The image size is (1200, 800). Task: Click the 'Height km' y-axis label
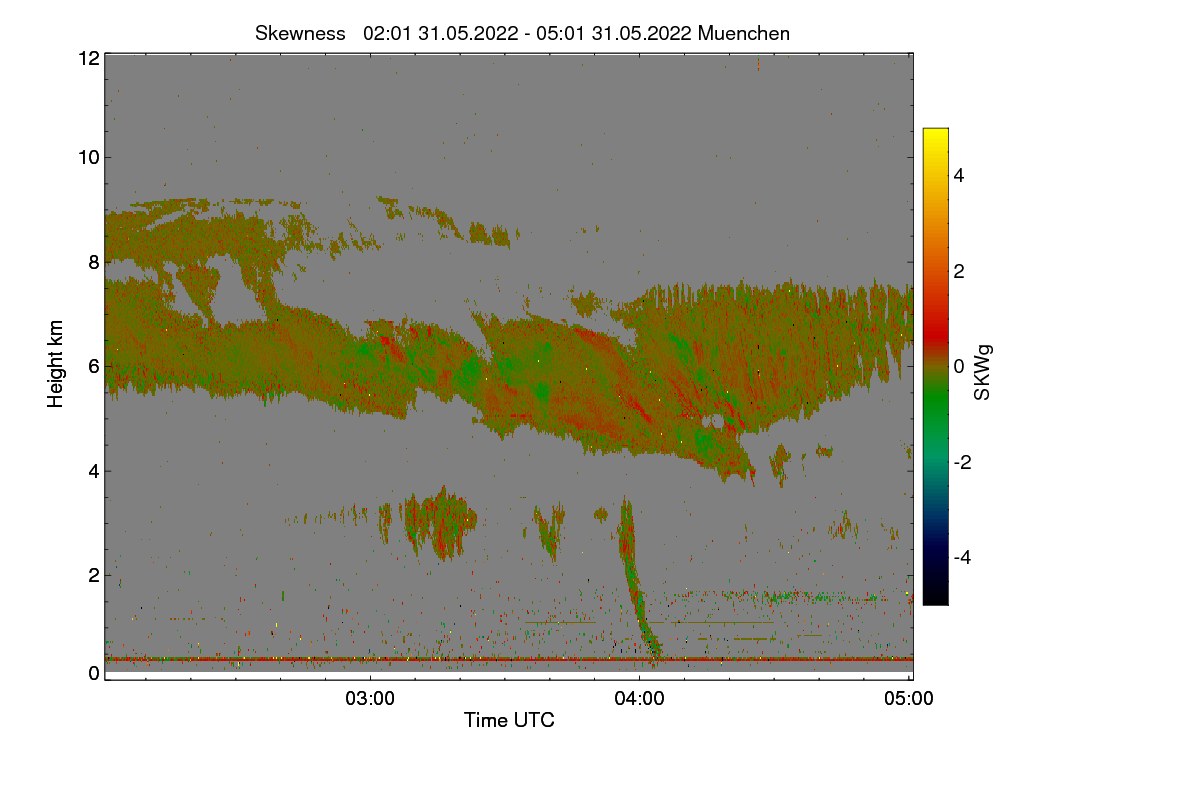coord(55,363)
